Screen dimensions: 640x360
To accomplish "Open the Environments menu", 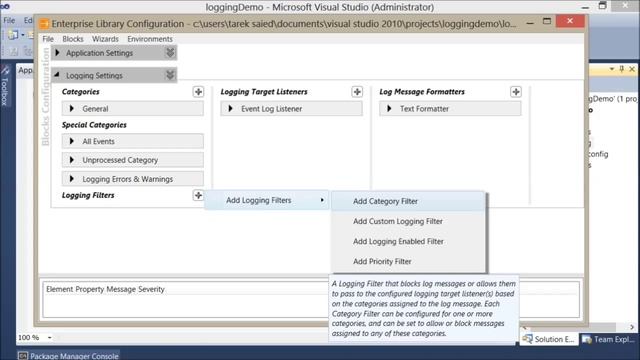I will tap(150, 39).
